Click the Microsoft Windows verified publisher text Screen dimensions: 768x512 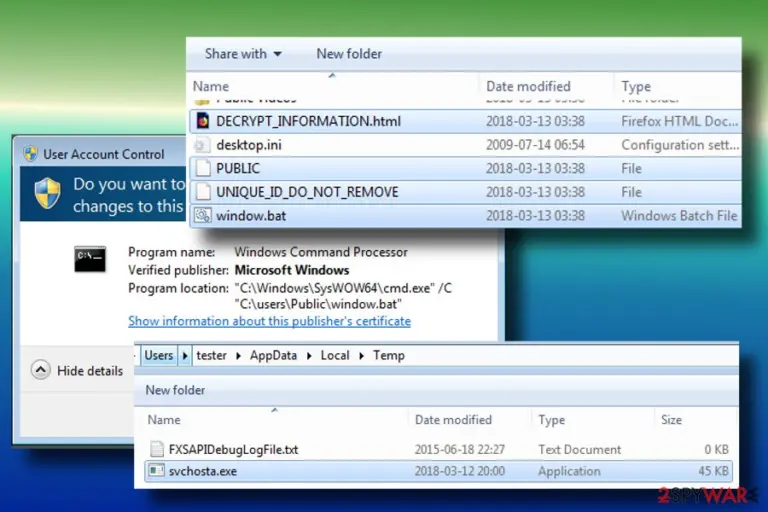point(292,270)
